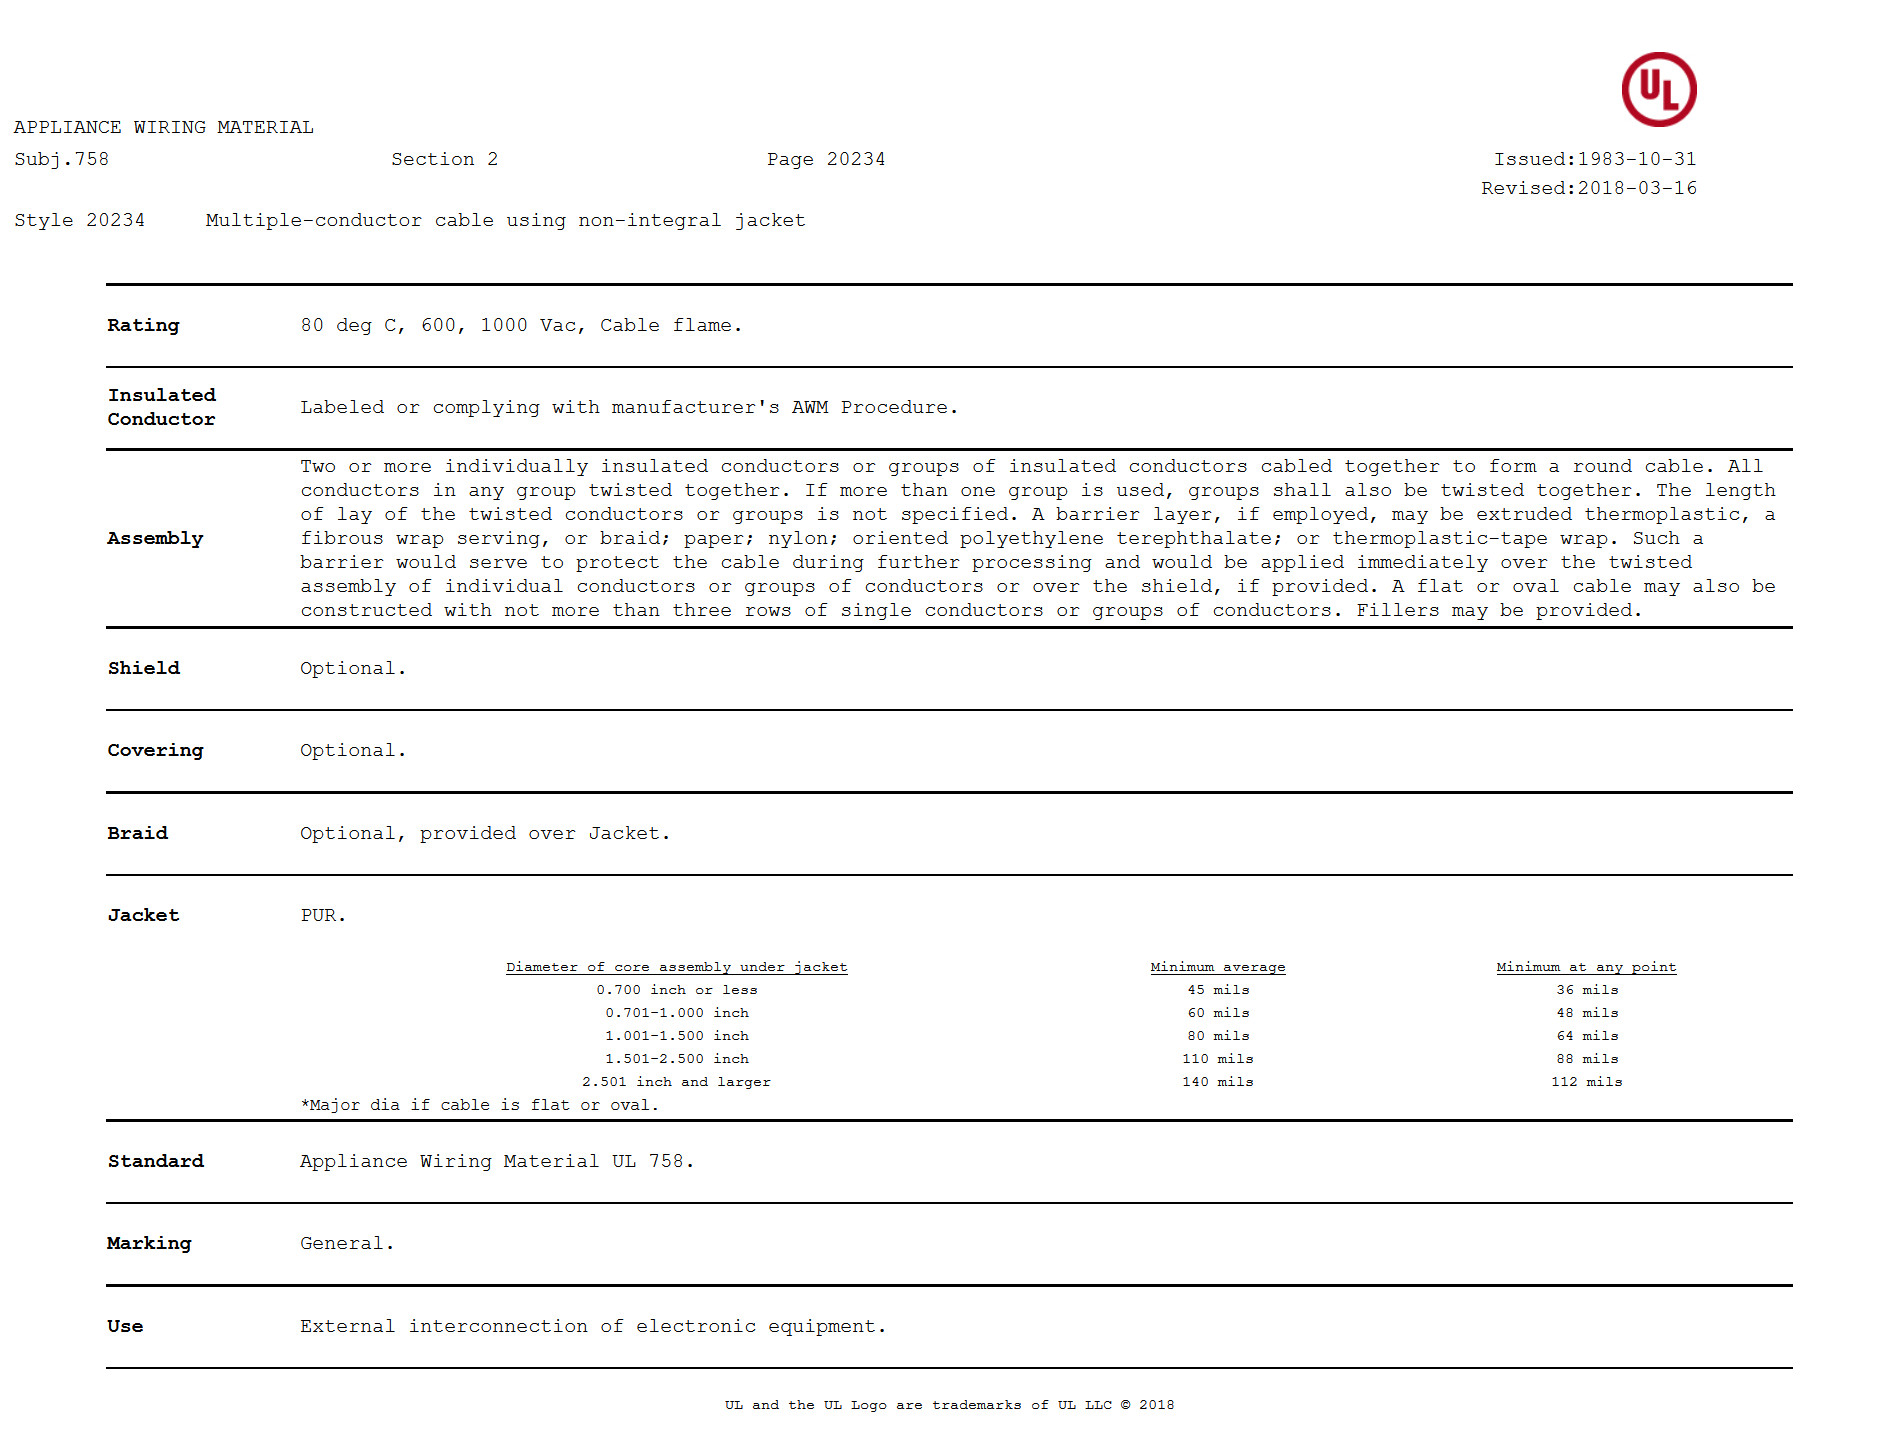Click the Minimum at any point header
Image resolution: width=1898 pixels, height=1447 pixels.
point(1585,967)
